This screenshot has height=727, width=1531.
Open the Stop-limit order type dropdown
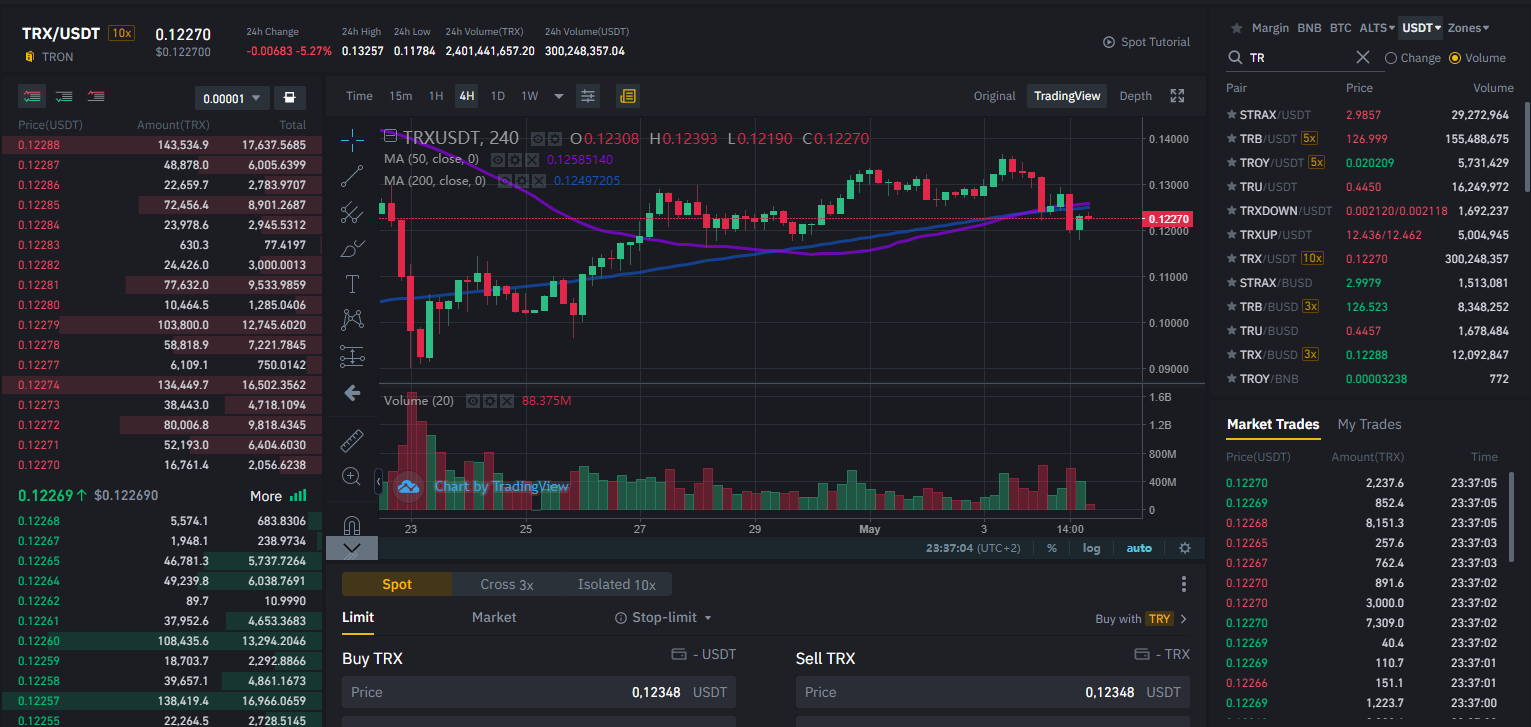coord(663,618)
